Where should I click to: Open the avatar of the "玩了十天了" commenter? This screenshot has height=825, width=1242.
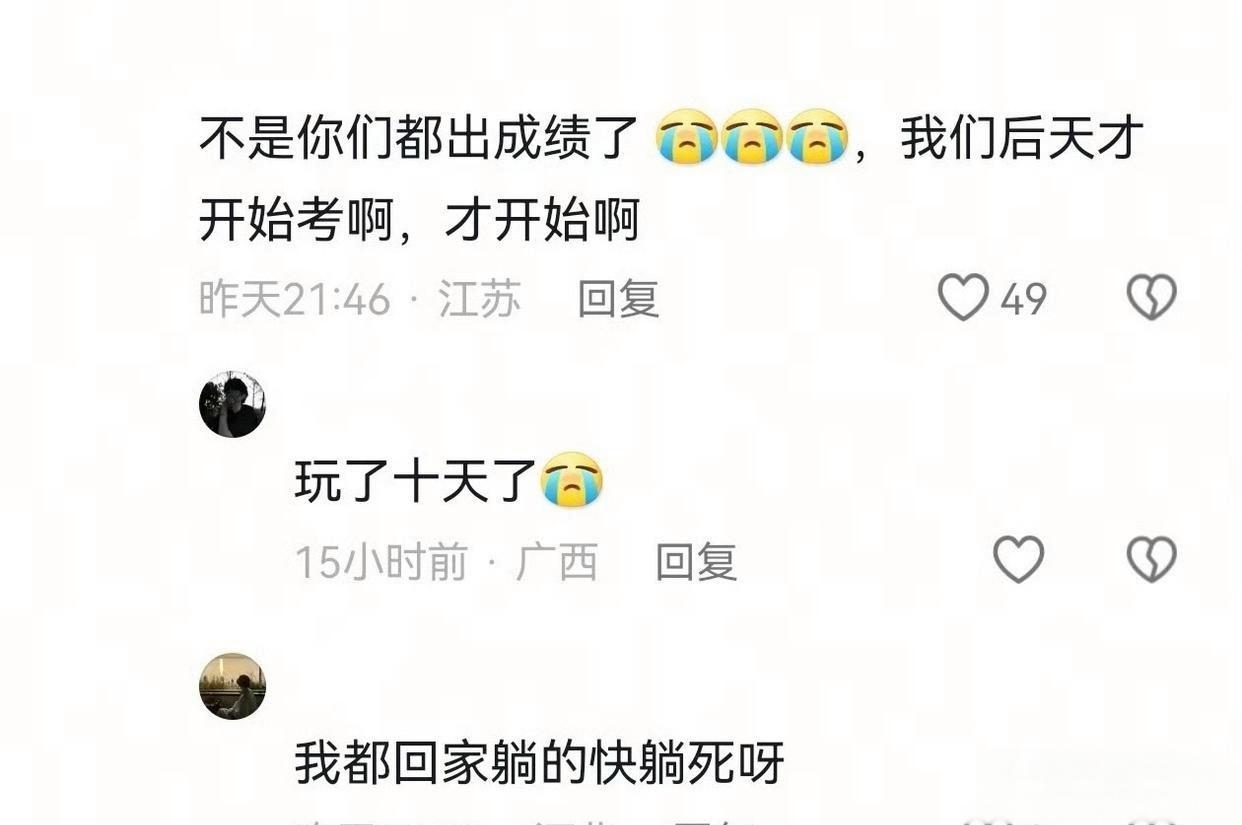pyautogui.click(x=232, y=404)
